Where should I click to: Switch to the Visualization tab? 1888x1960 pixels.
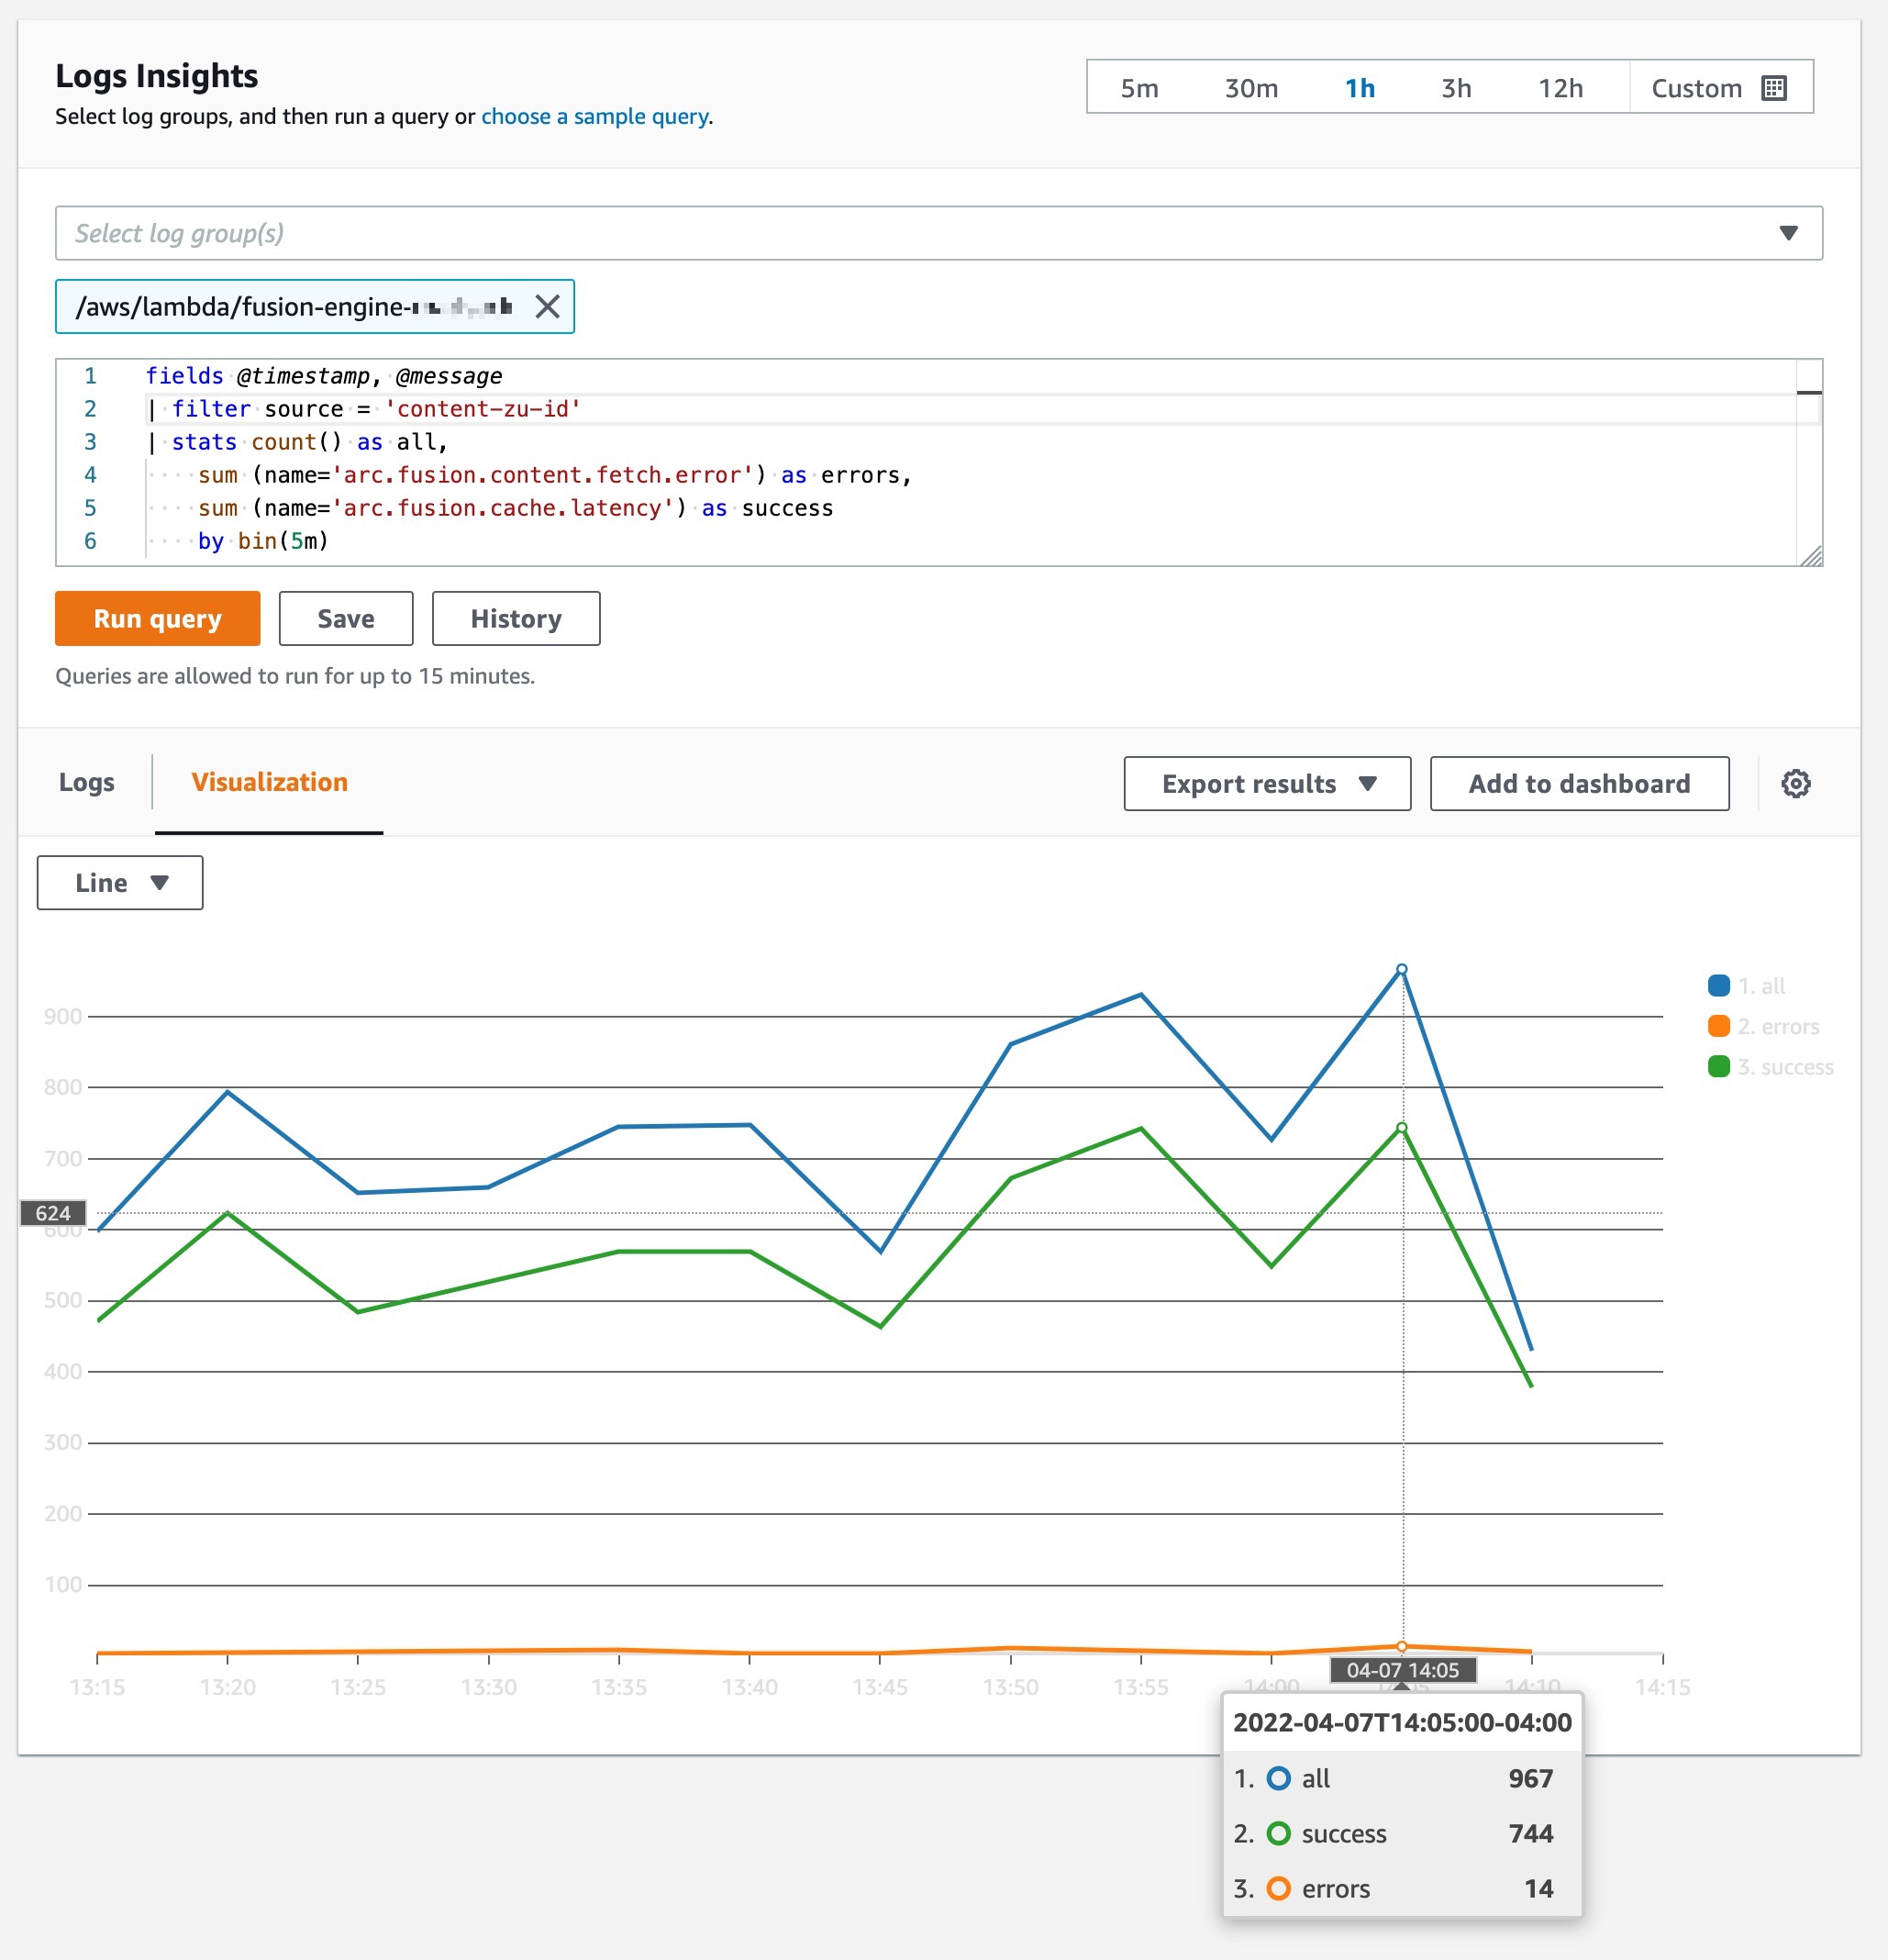point(269,782)
